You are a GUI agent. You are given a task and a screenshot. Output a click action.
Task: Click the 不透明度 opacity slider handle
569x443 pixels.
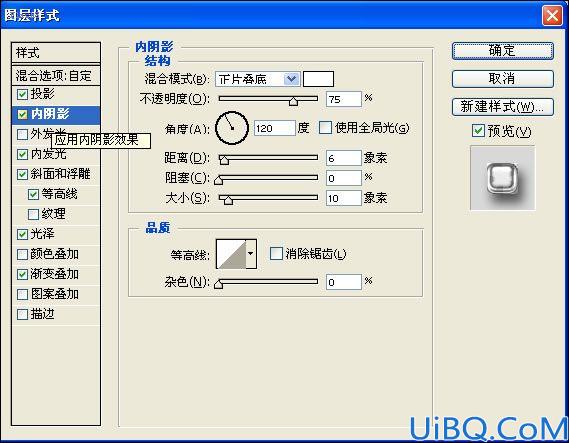coord(293,101)
